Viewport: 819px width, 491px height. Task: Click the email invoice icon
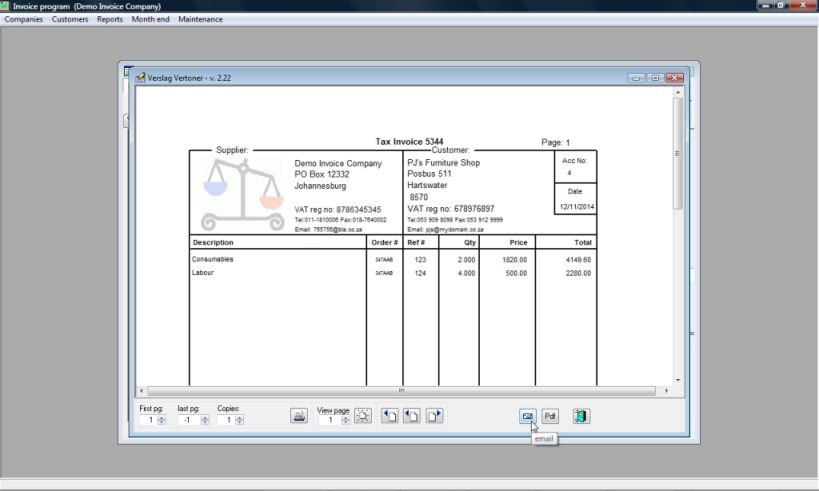[x=527, y=417]
